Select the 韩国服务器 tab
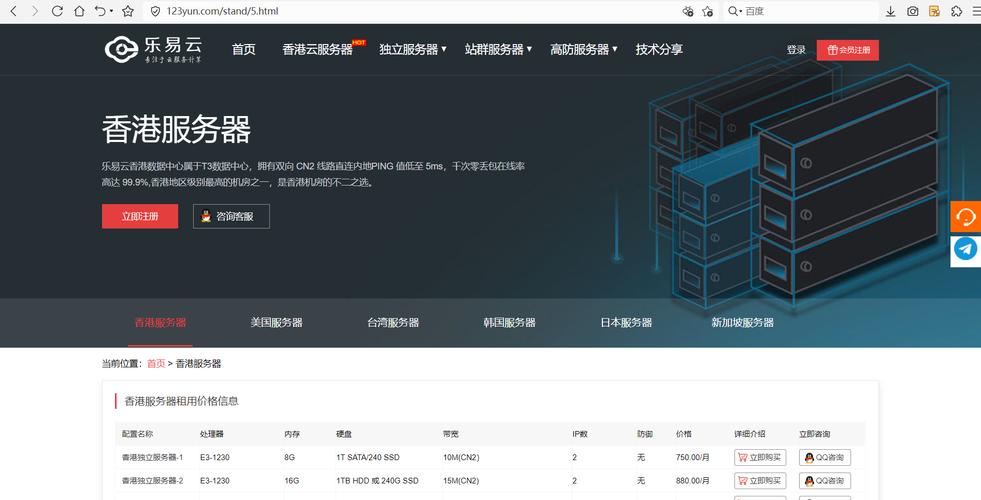The image size is (981, 500). tap(509, 323)
